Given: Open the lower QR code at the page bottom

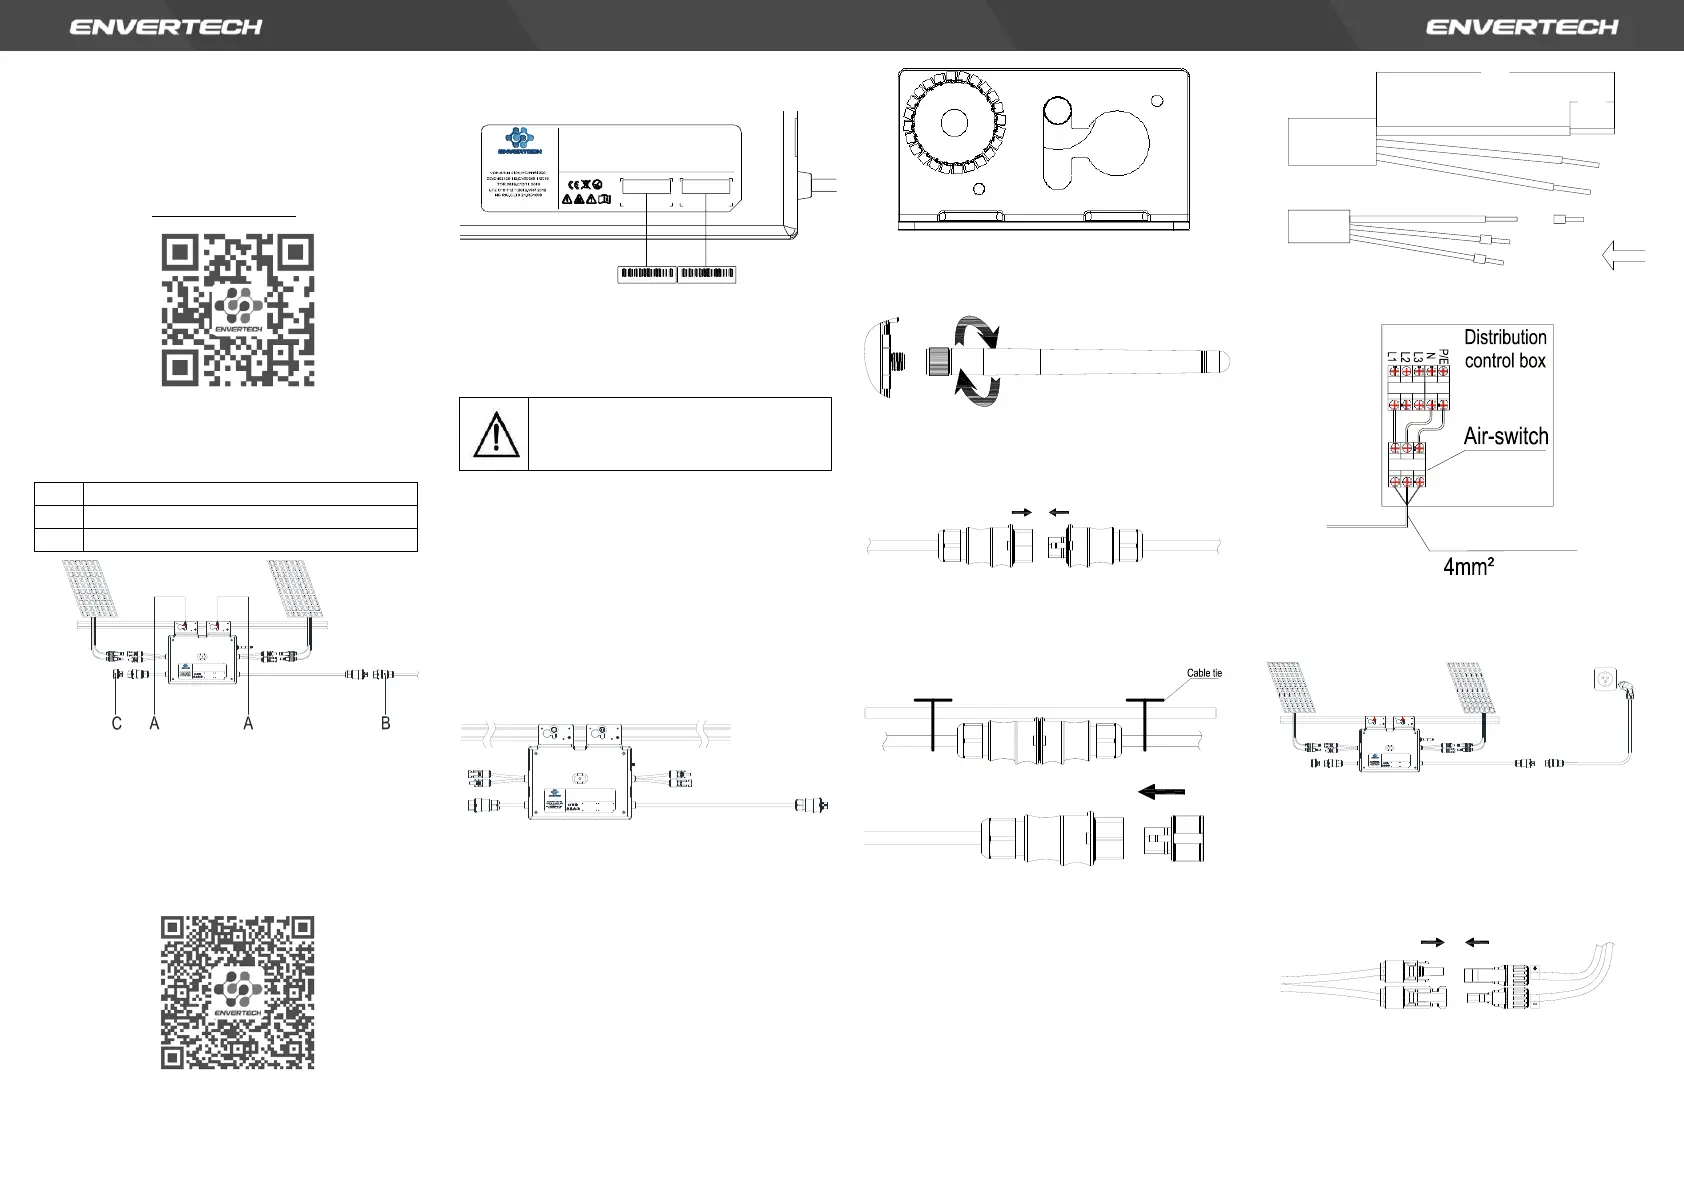Looking at the screenshot, I should tap(238, 992).
